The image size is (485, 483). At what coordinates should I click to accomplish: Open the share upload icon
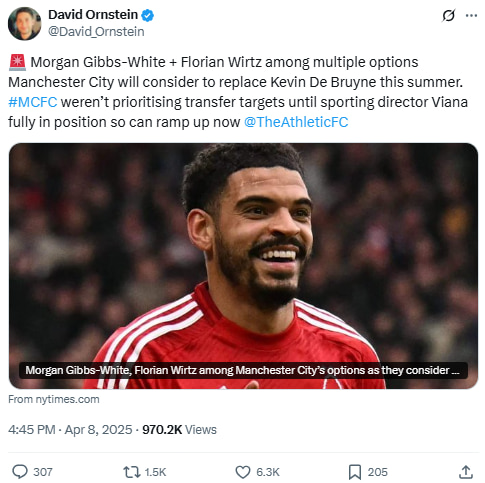(x=466, y=472)
